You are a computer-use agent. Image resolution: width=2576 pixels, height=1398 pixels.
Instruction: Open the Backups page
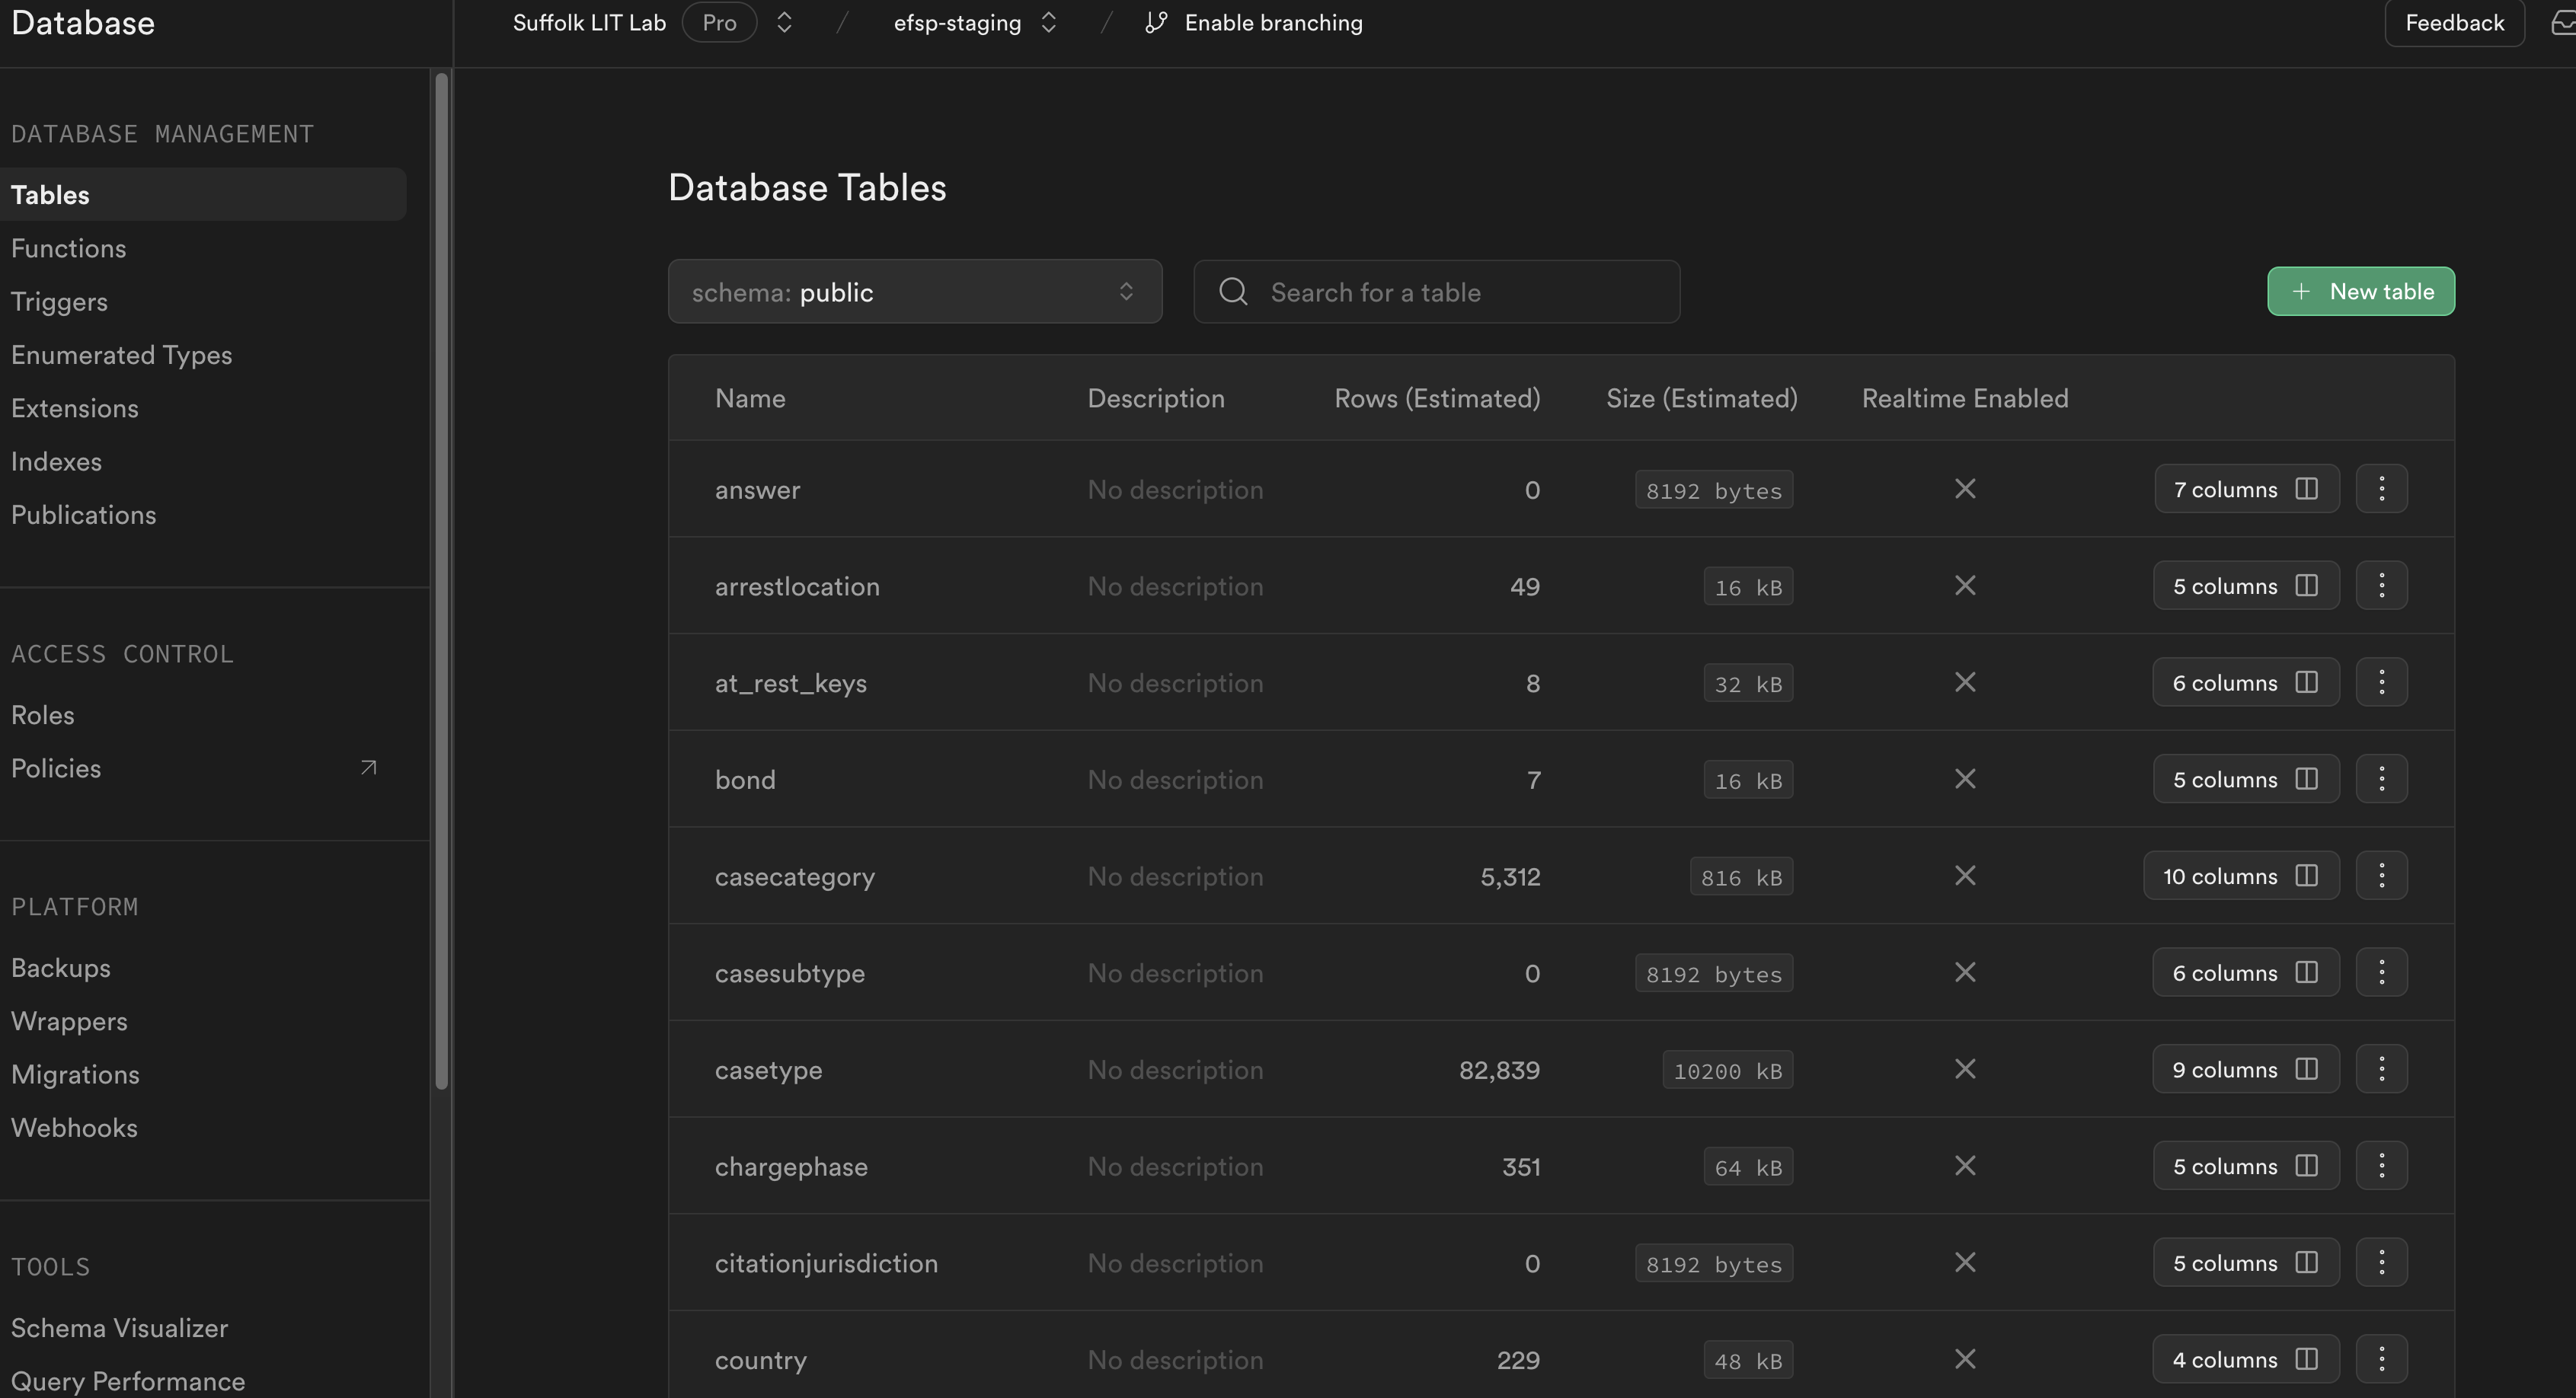pyautogui.click(x=61, y=968)
